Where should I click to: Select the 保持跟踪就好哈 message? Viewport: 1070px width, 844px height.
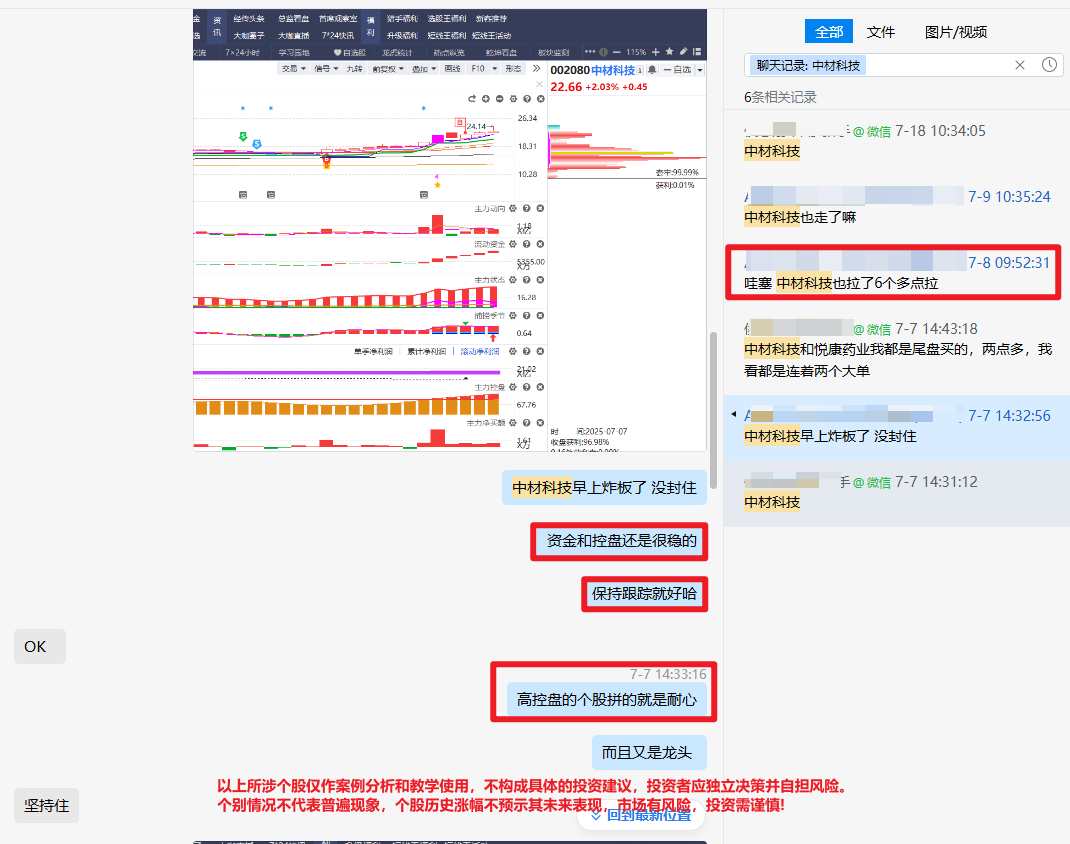[645, 594]
